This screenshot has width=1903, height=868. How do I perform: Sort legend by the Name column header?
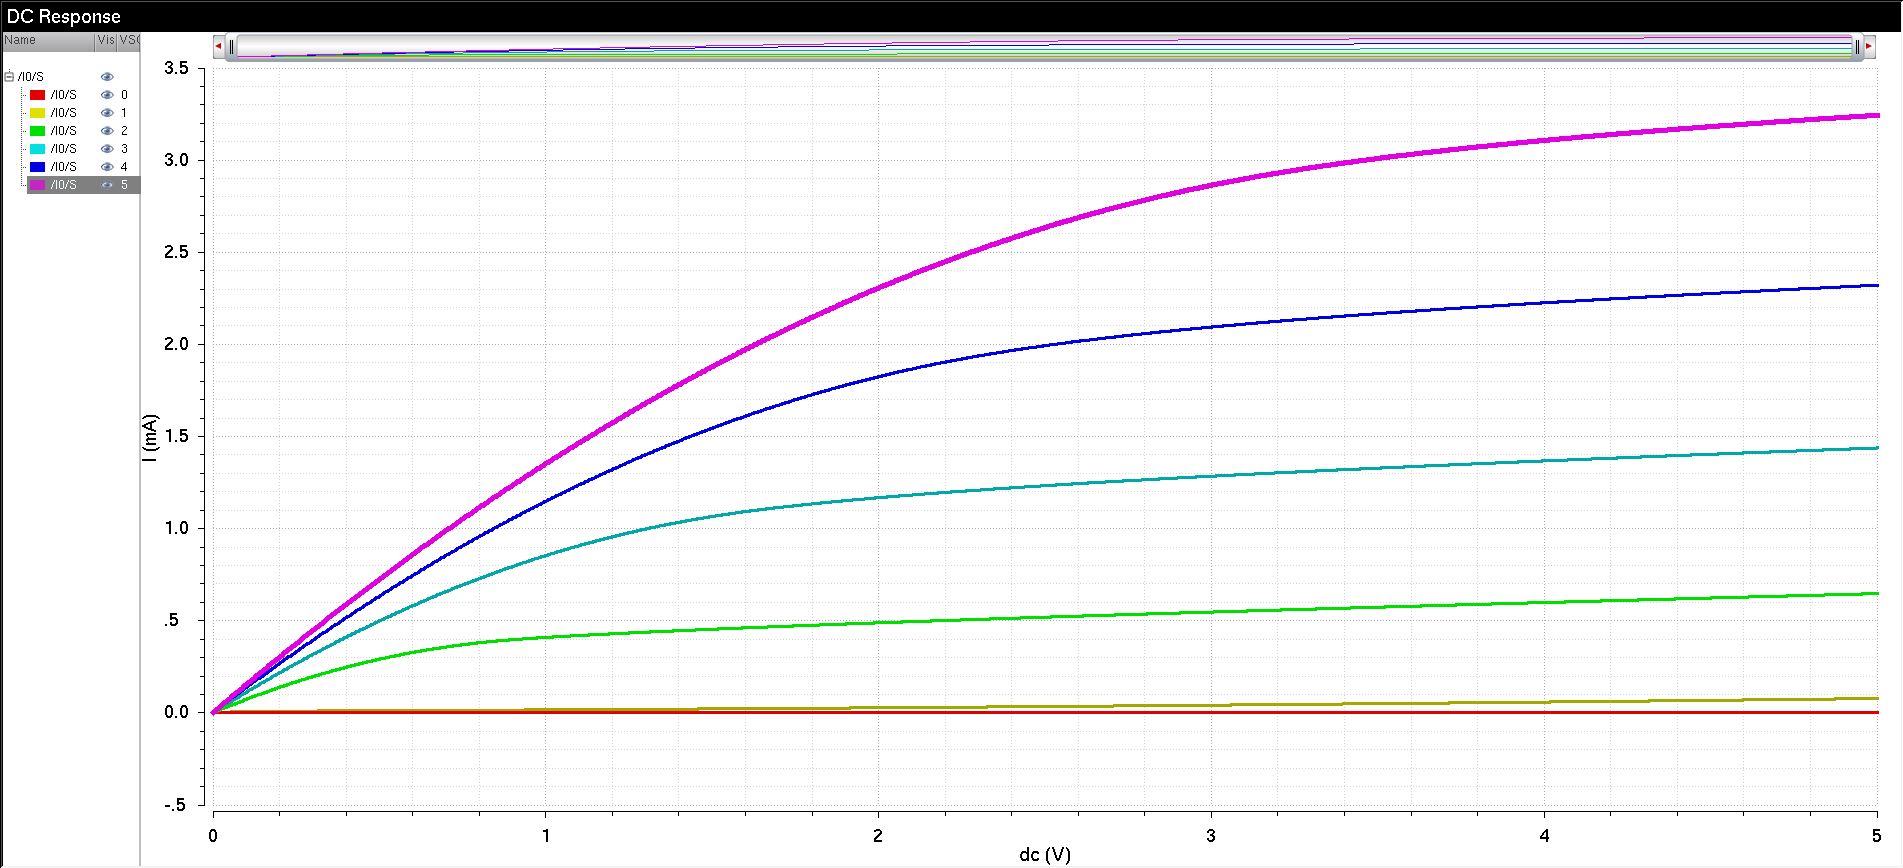pos(48,41)
